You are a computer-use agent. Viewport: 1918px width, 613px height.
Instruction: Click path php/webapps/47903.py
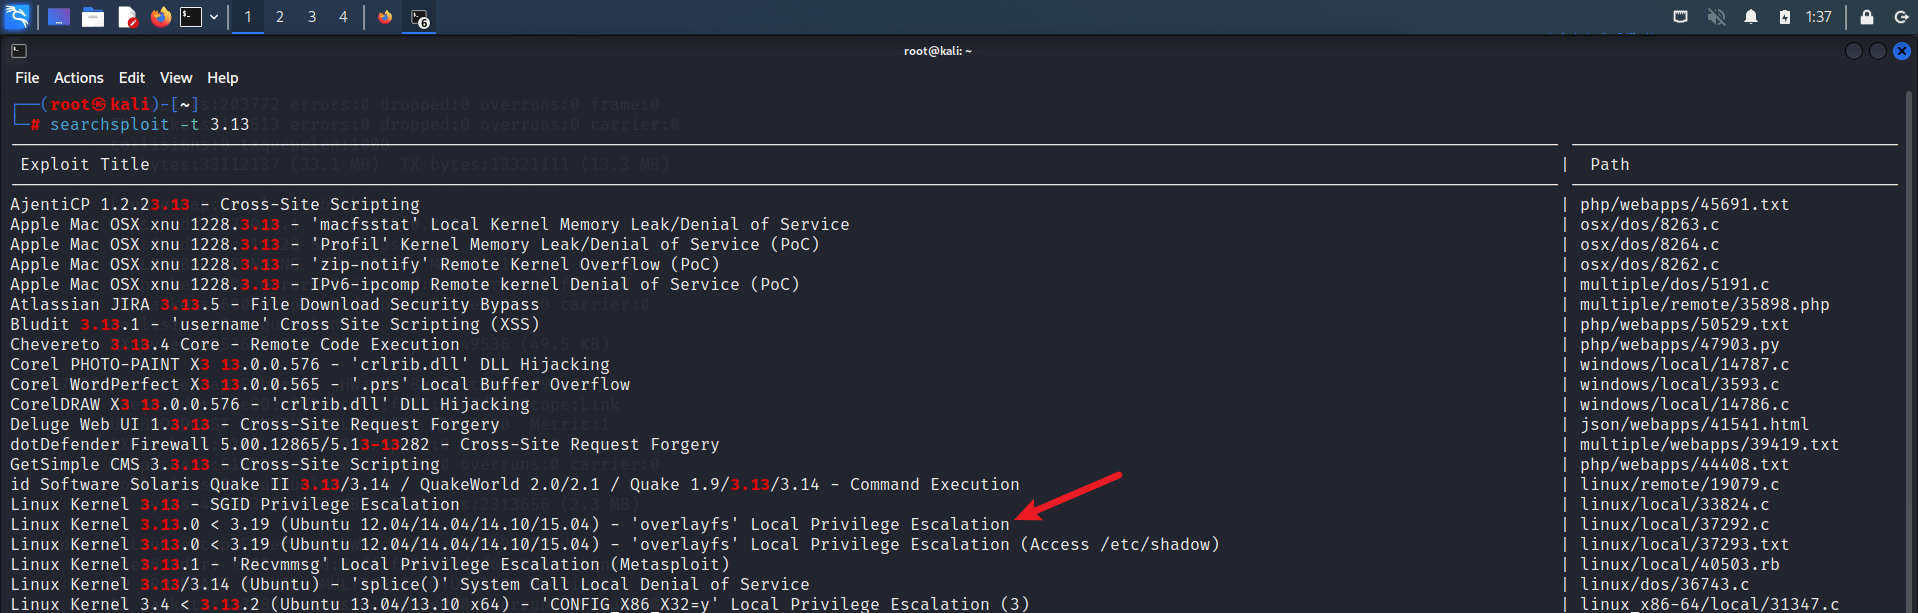point(1680,345)
